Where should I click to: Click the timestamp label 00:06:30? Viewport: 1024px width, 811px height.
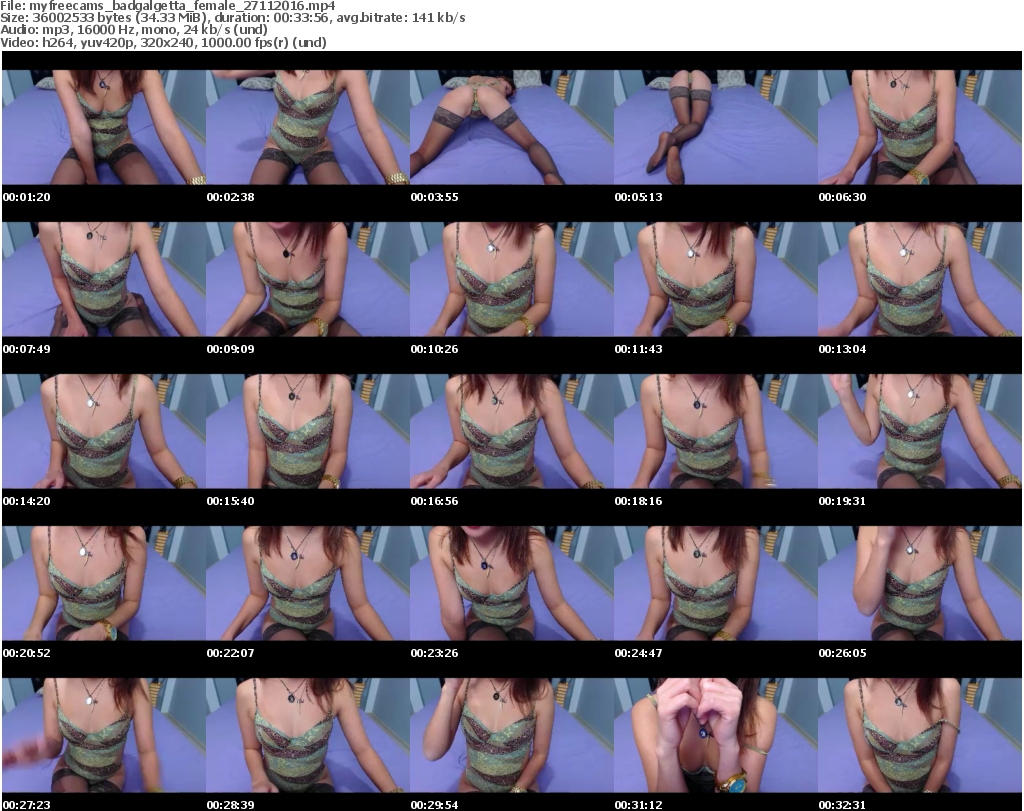(842, 197)
